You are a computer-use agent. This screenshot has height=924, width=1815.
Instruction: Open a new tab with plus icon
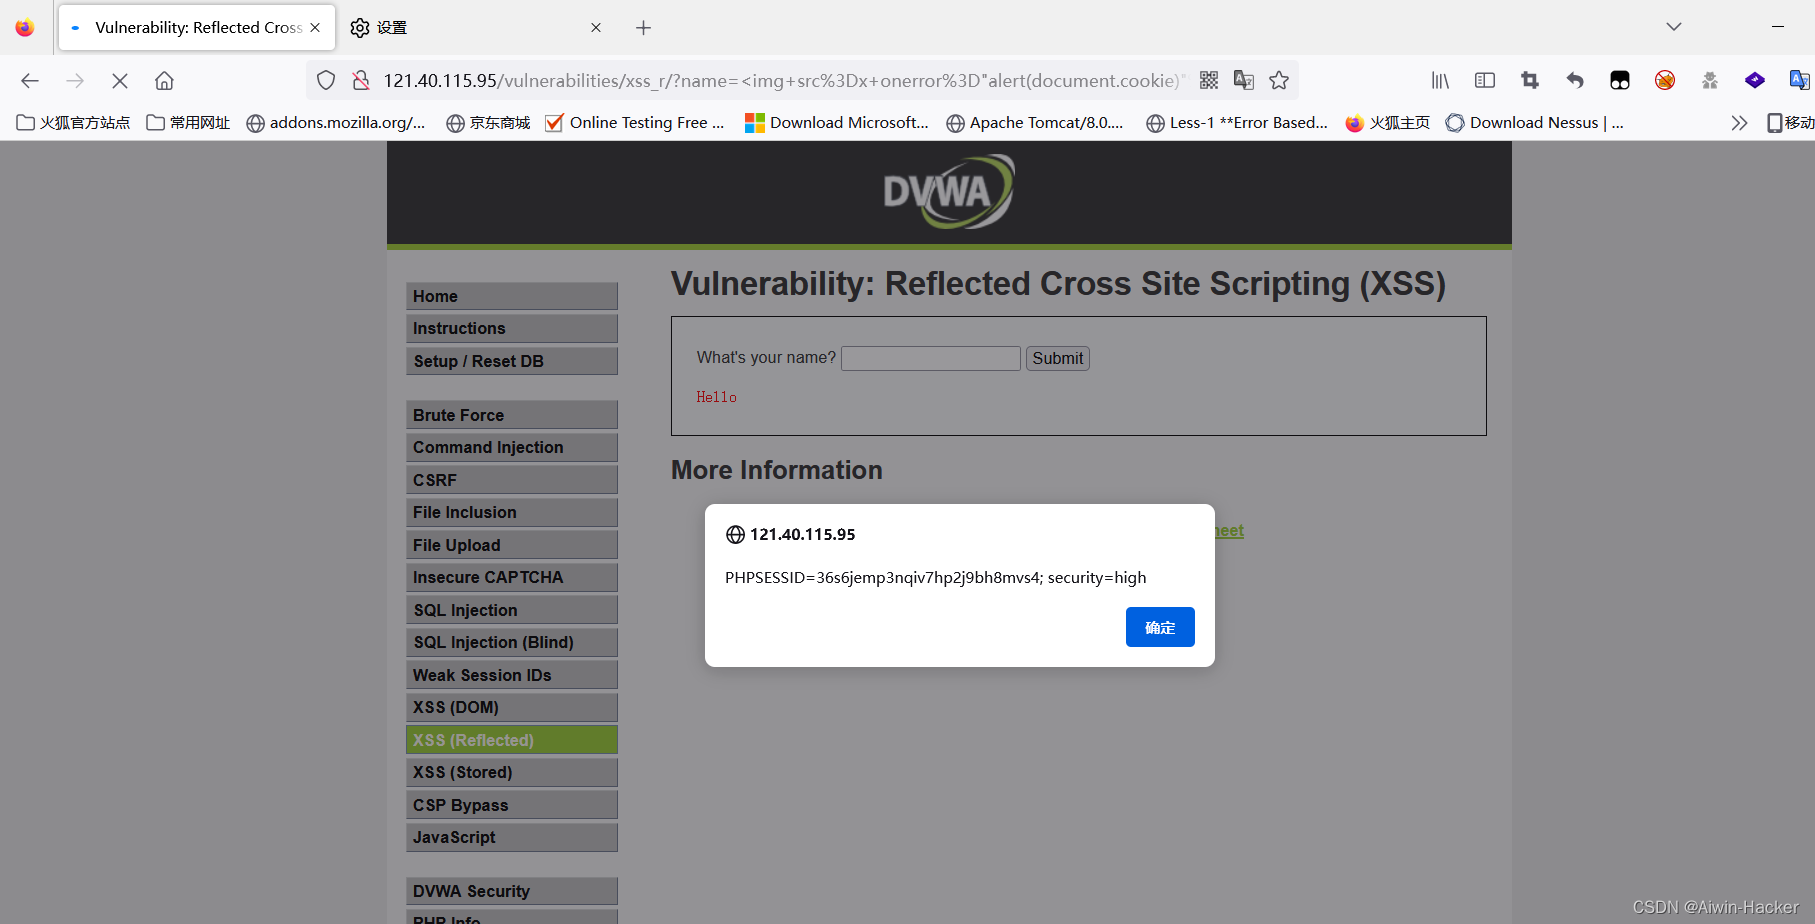[x=643, y=28]
